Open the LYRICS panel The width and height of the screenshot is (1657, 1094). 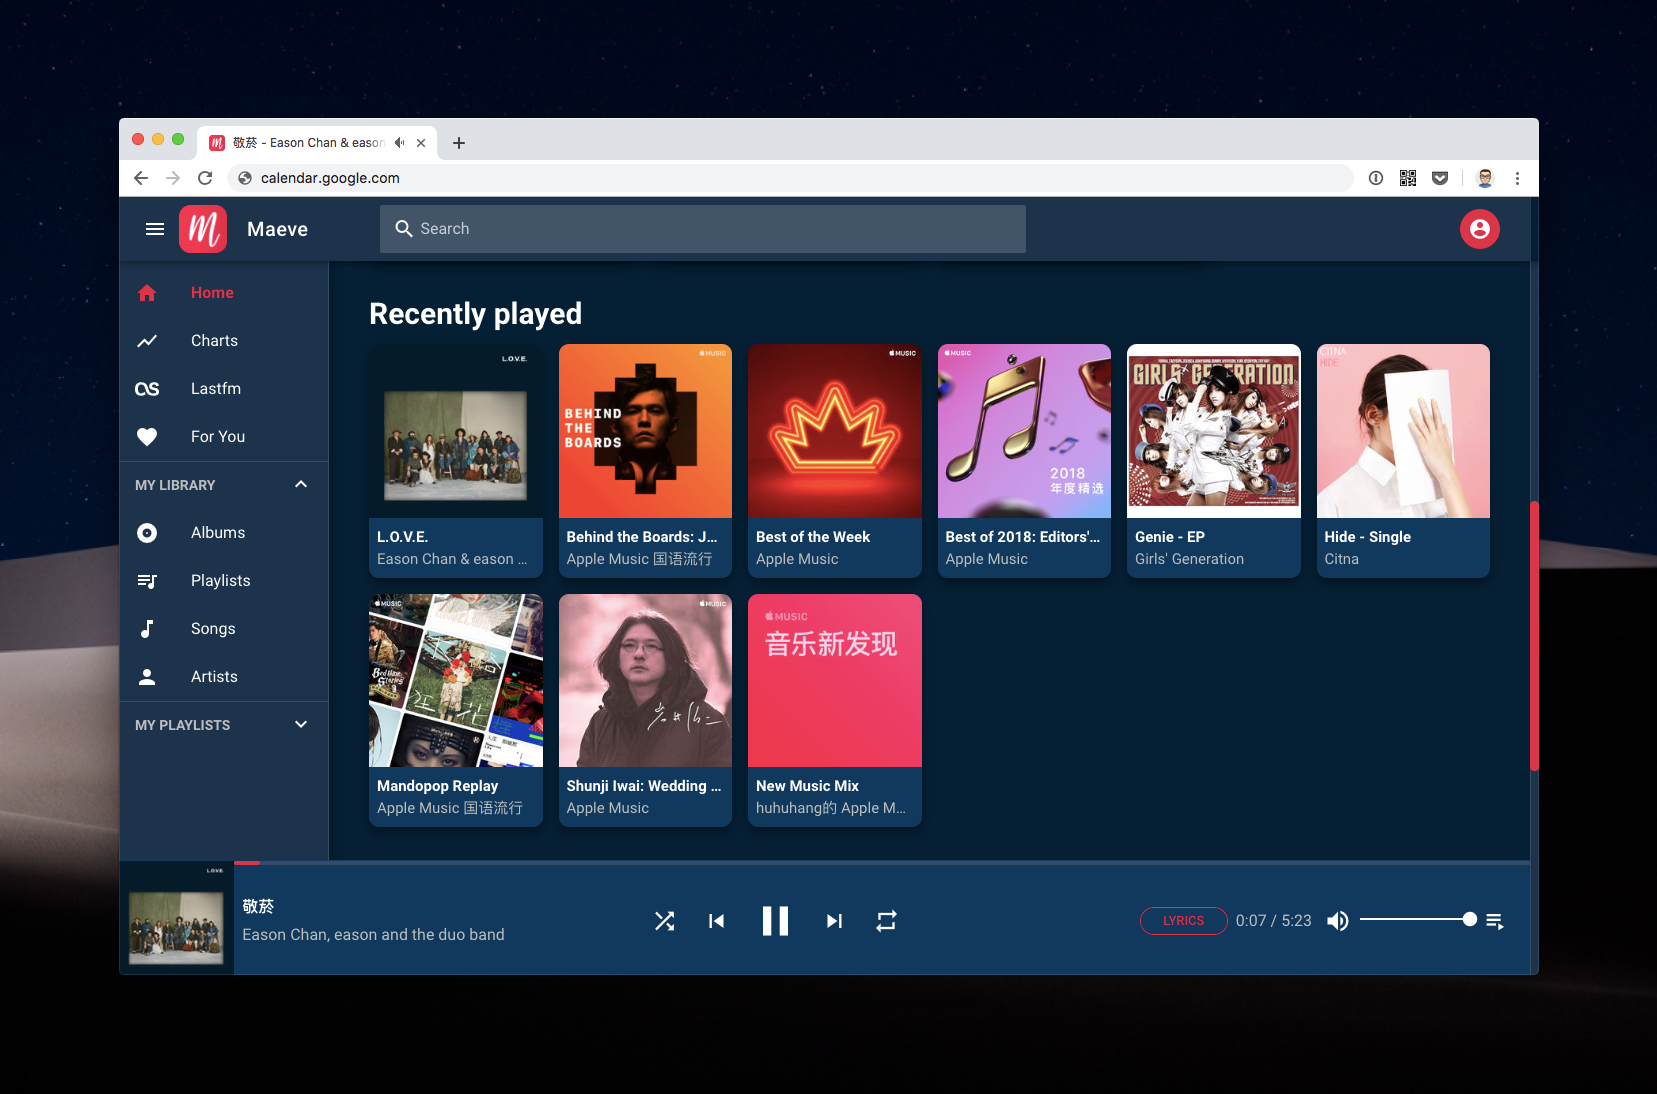(1183, 920)
